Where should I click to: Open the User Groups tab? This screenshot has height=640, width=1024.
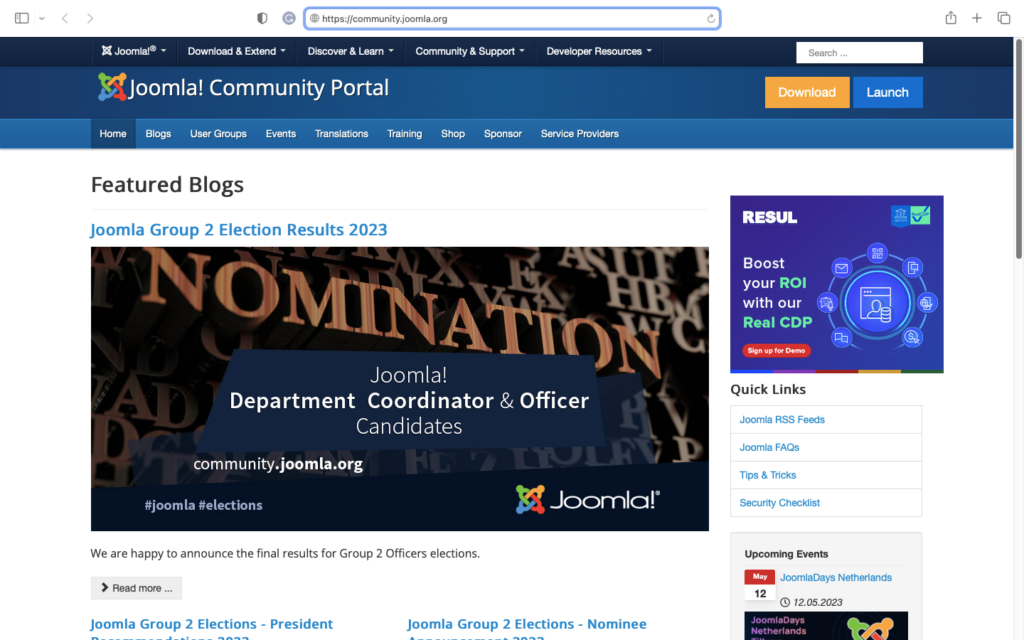click(218, 134)
